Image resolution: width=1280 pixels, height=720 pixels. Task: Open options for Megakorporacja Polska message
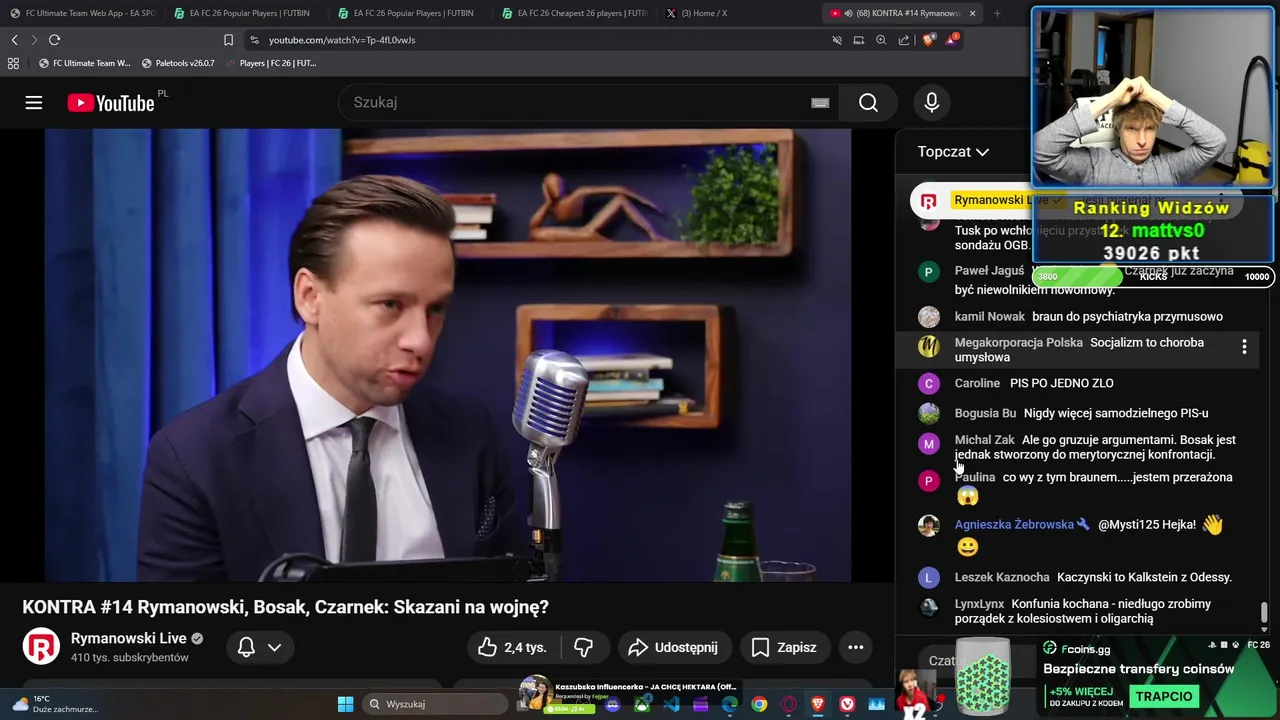1244,347
